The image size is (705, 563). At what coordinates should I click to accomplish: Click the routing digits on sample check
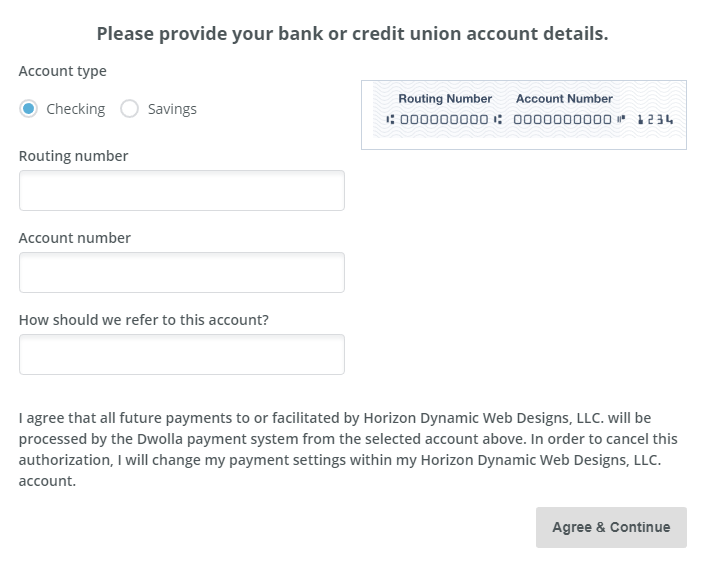[444, 120]
